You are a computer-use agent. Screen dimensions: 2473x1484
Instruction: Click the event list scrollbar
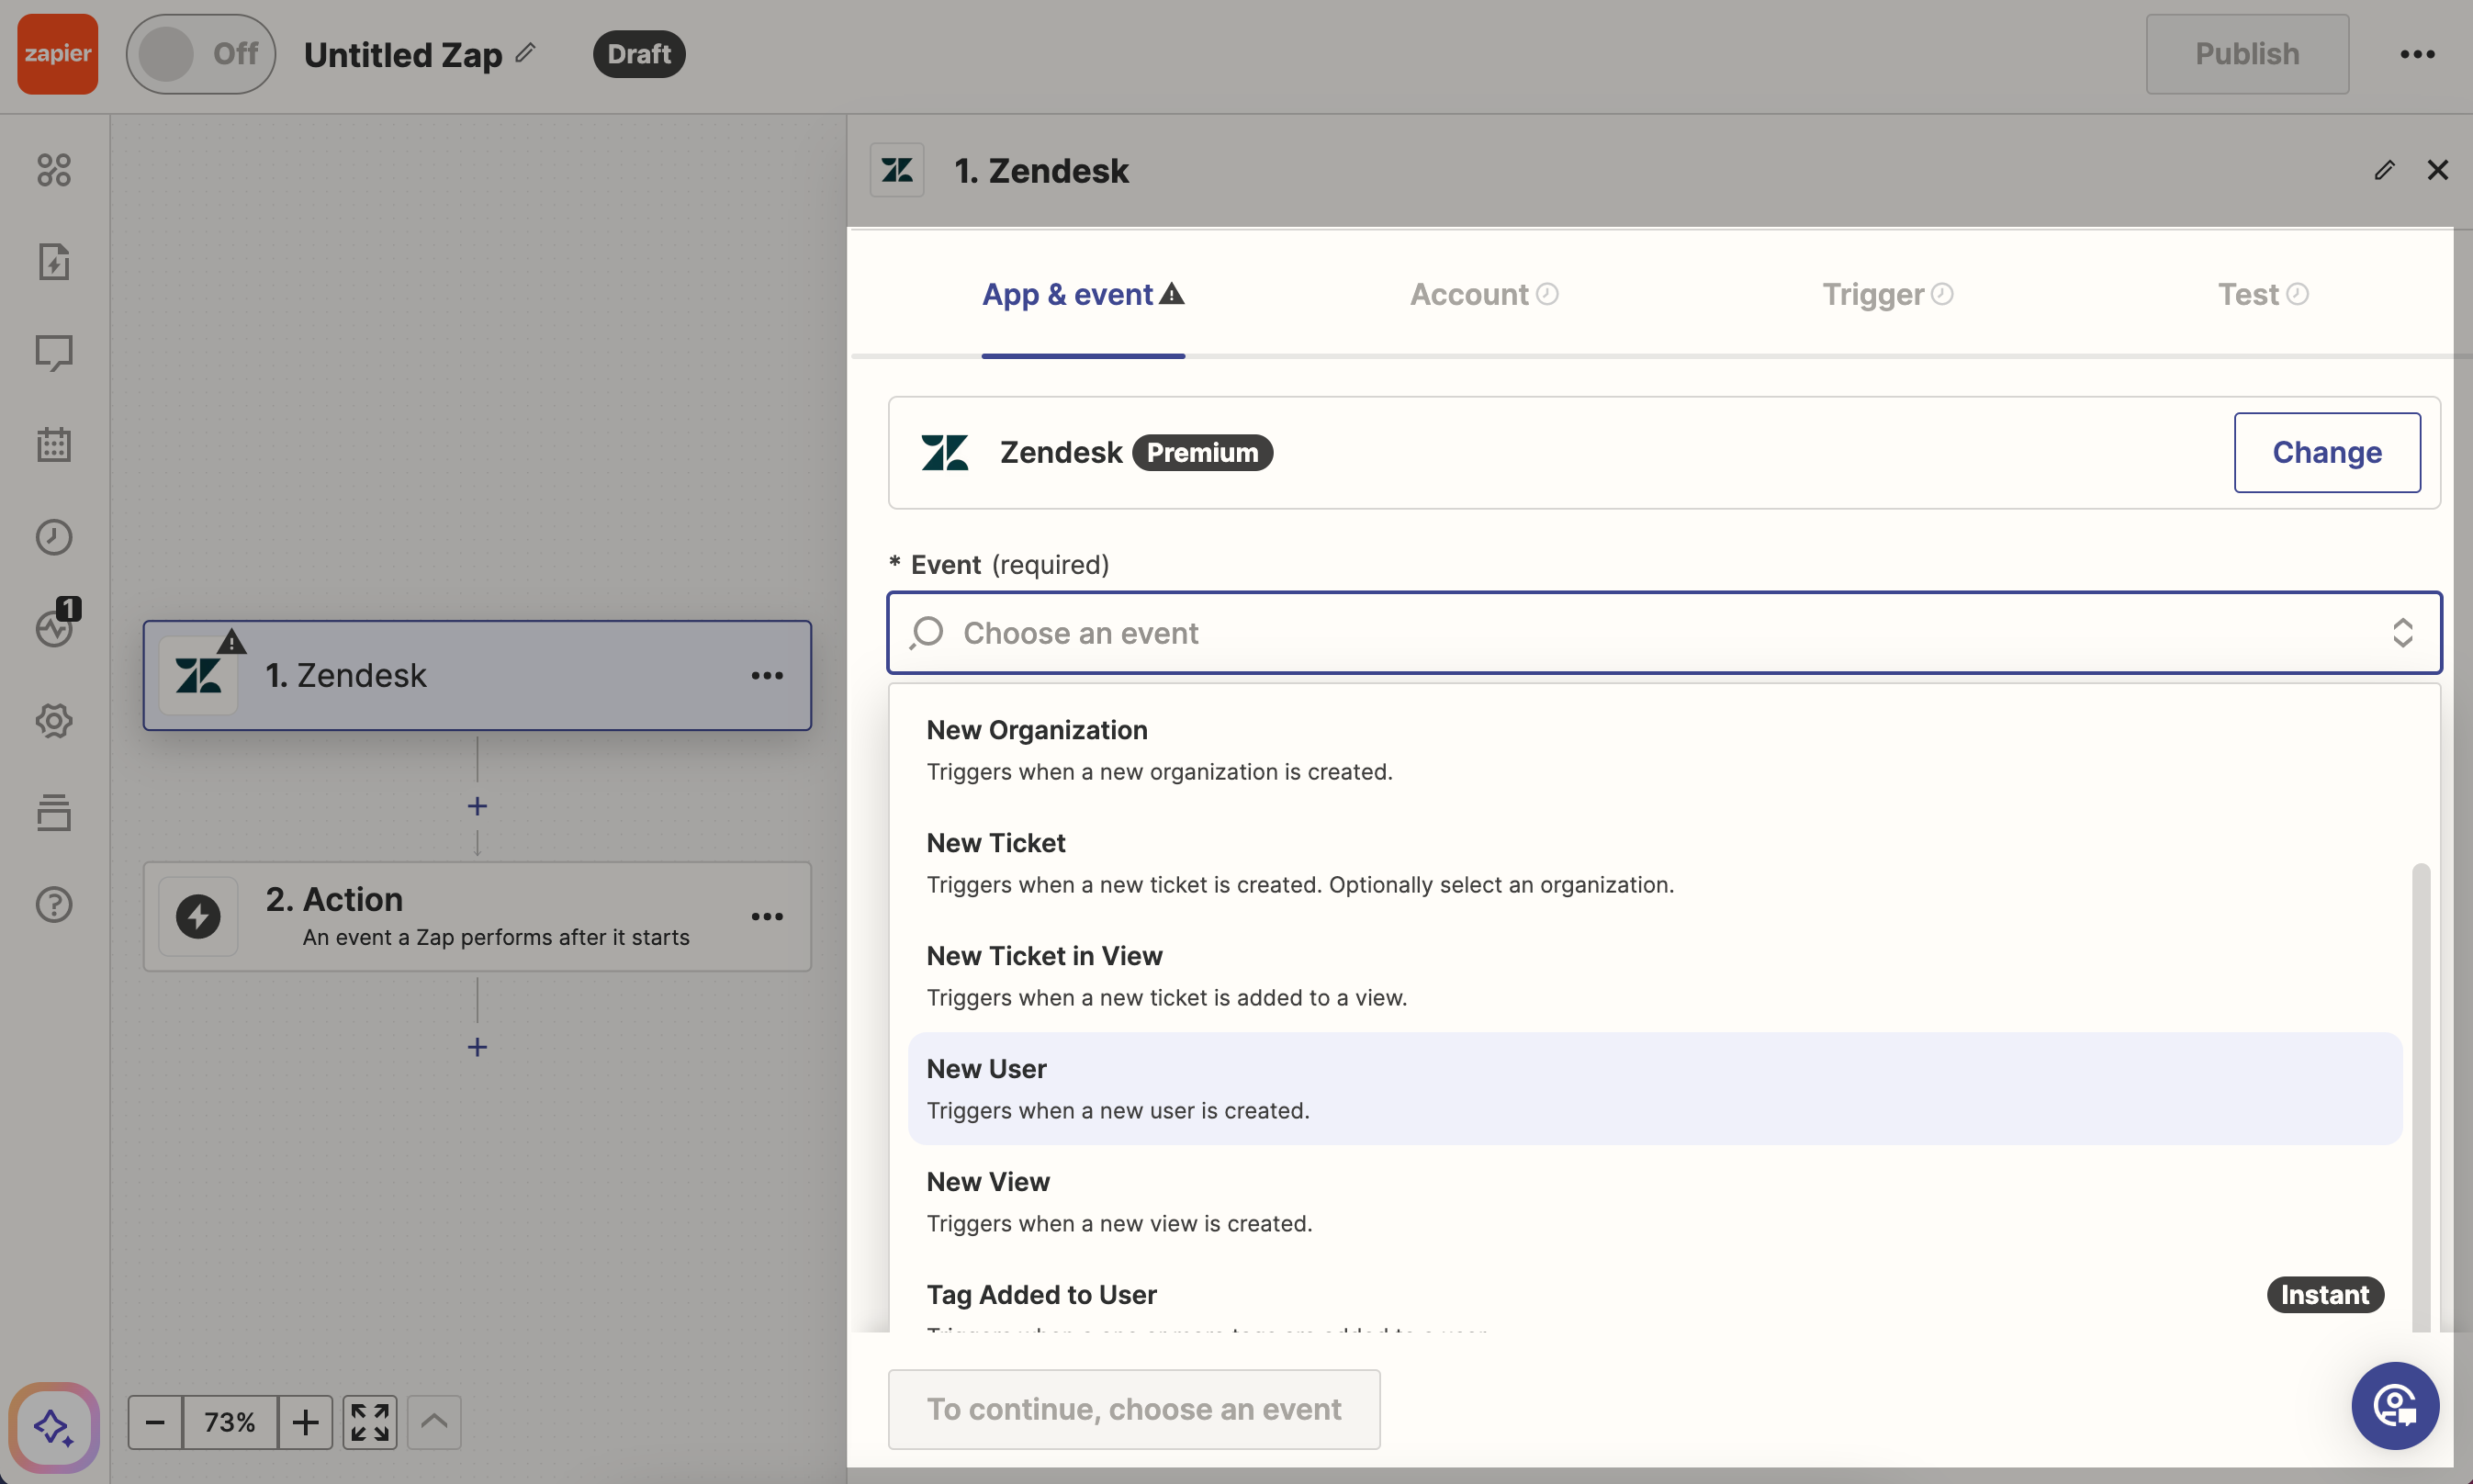click(2420, 1098)
